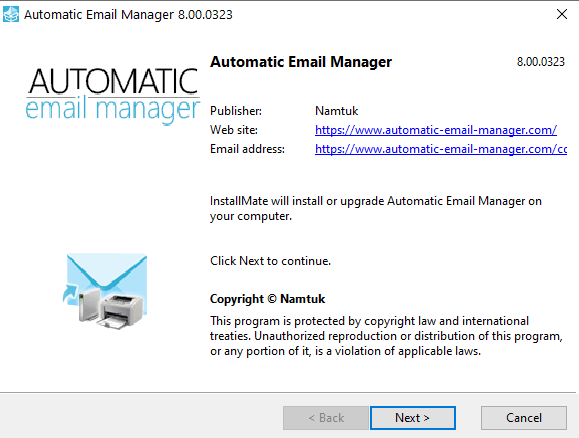Image resolution: width=579 pixels, height=438 pixels.
Task: Click the Email address: label
Action: click(x=247, y=149)
